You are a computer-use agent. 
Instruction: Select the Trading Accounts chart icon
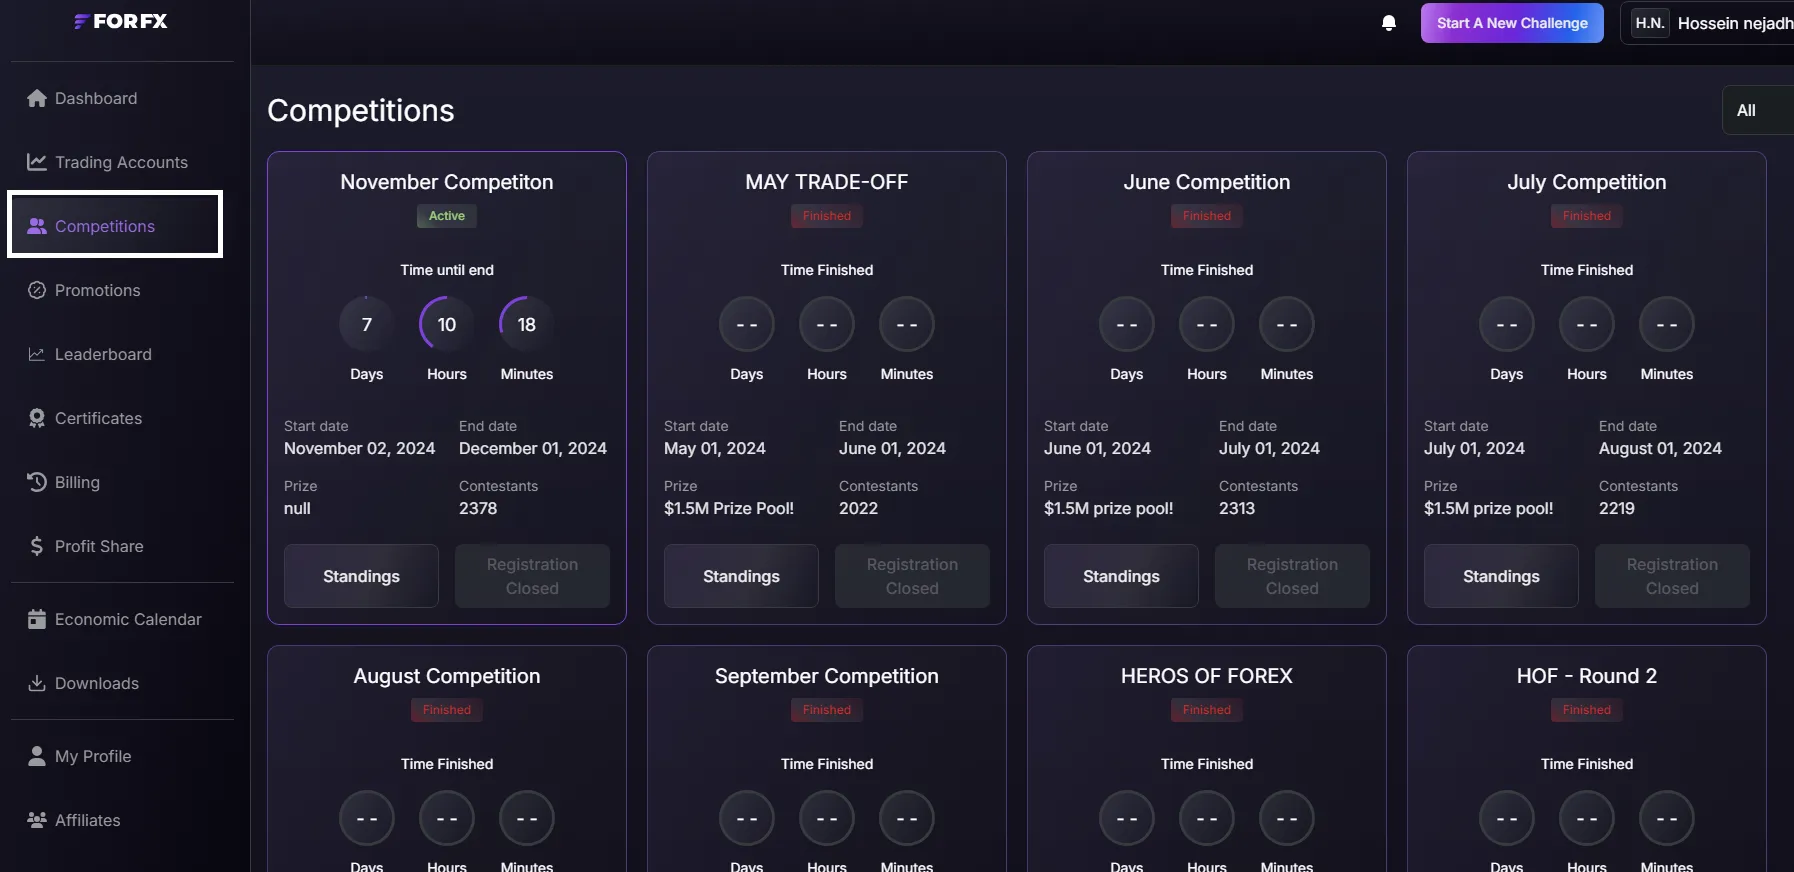[36, 162]
